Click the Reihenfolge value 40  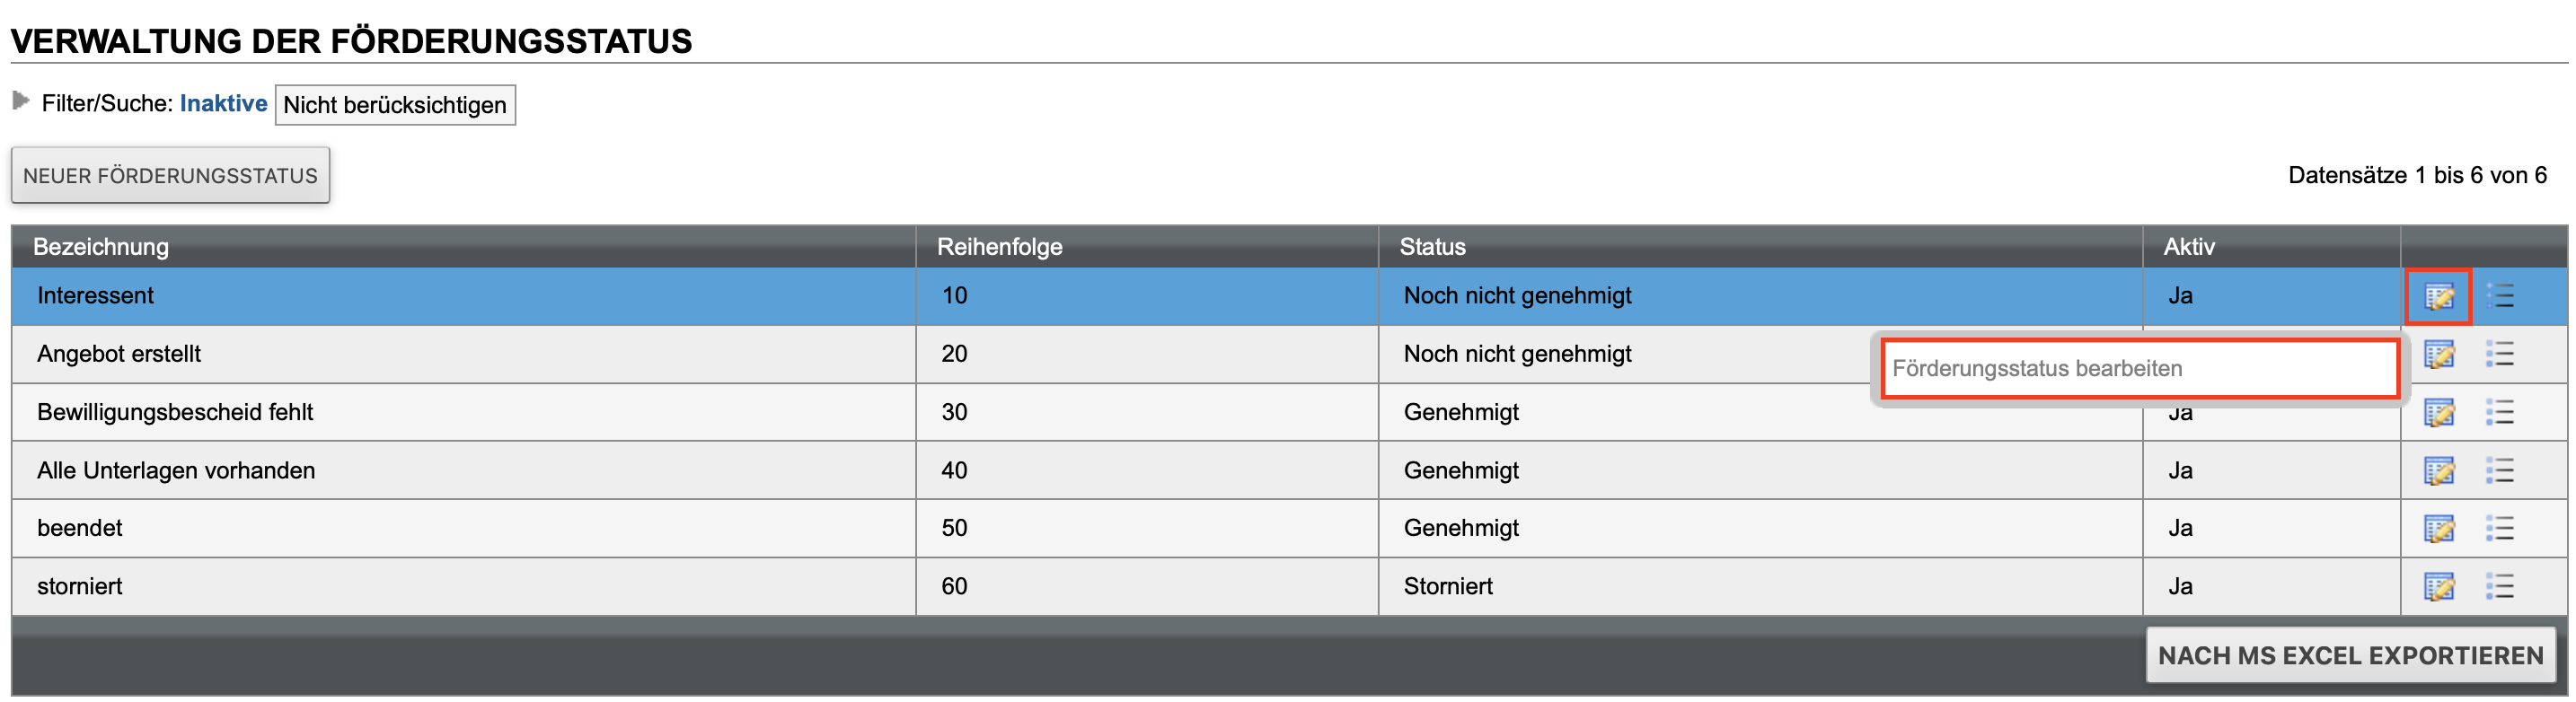click(954, 470)
